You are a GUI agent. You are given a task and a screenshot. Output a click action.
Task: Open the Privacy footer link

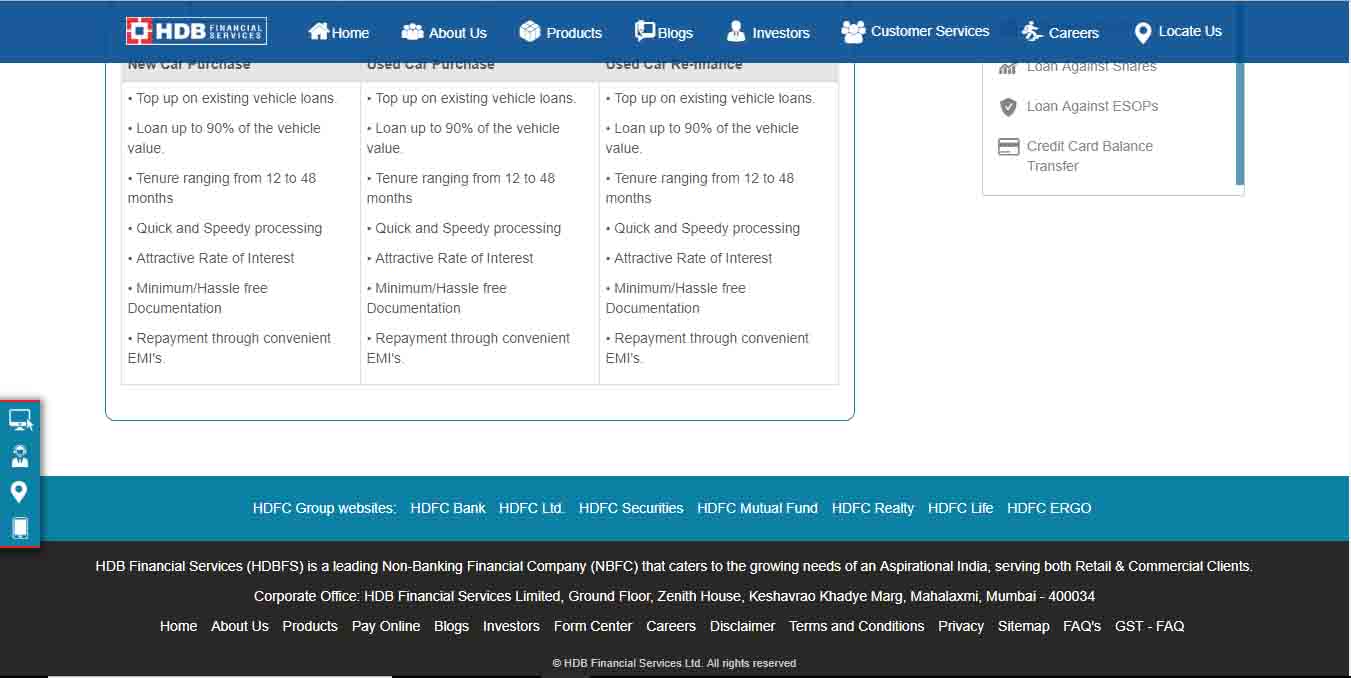point(961,626)
